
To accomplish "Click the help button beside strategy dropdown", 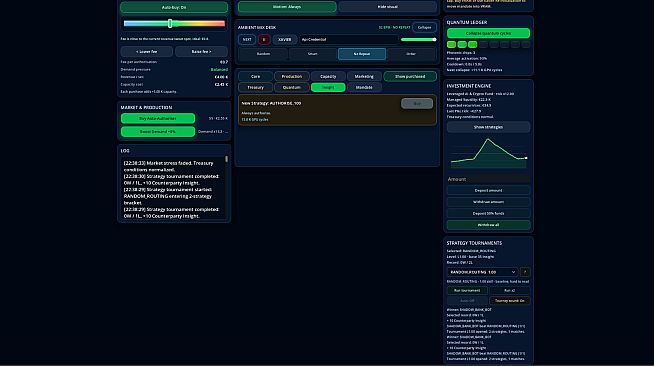I will click(525, 272).
